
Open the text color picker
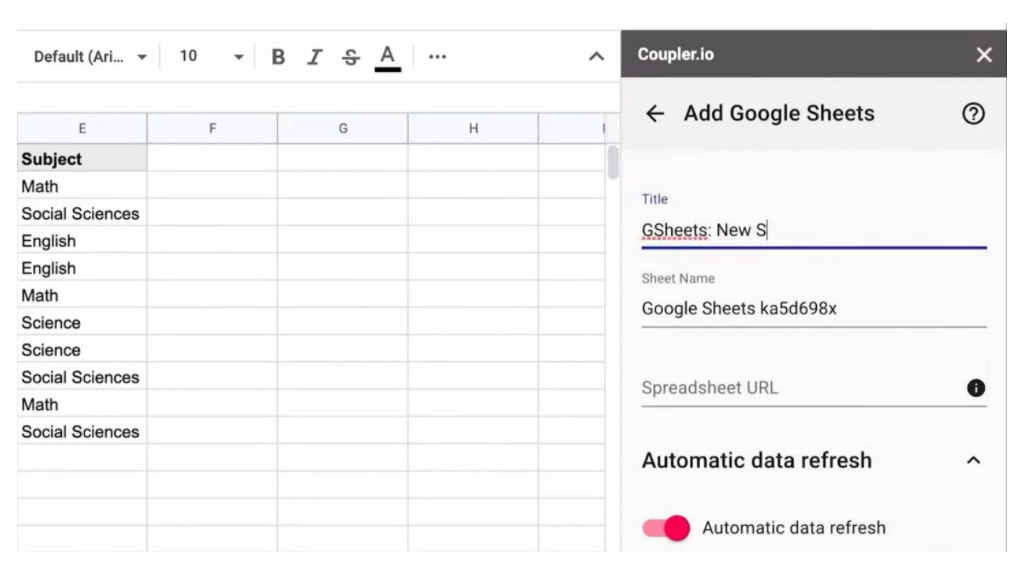pos(388,58)
